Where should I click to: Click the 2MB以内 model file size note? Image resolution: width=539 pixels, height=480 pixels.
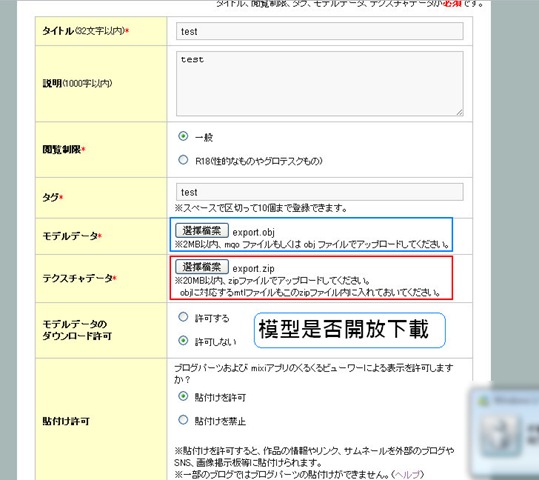click(312, 244)
